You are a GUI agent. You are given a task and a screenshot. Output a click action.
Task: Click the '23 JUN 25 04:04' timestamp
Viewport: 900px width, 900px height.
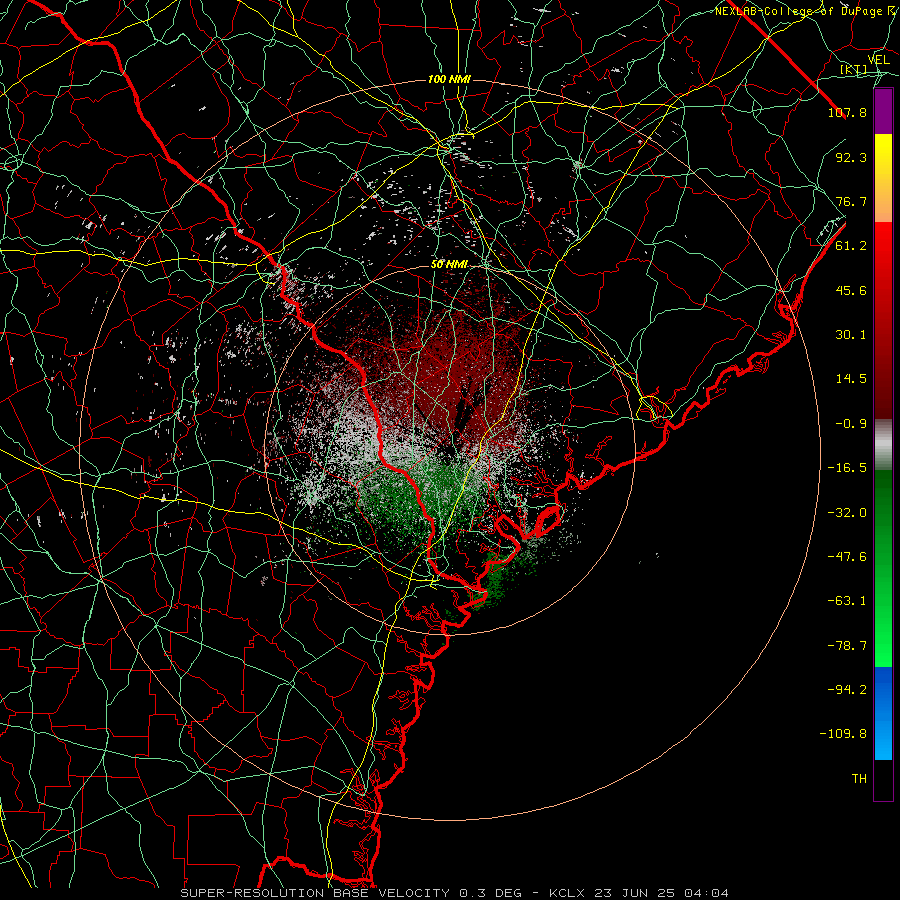point(659,893)
